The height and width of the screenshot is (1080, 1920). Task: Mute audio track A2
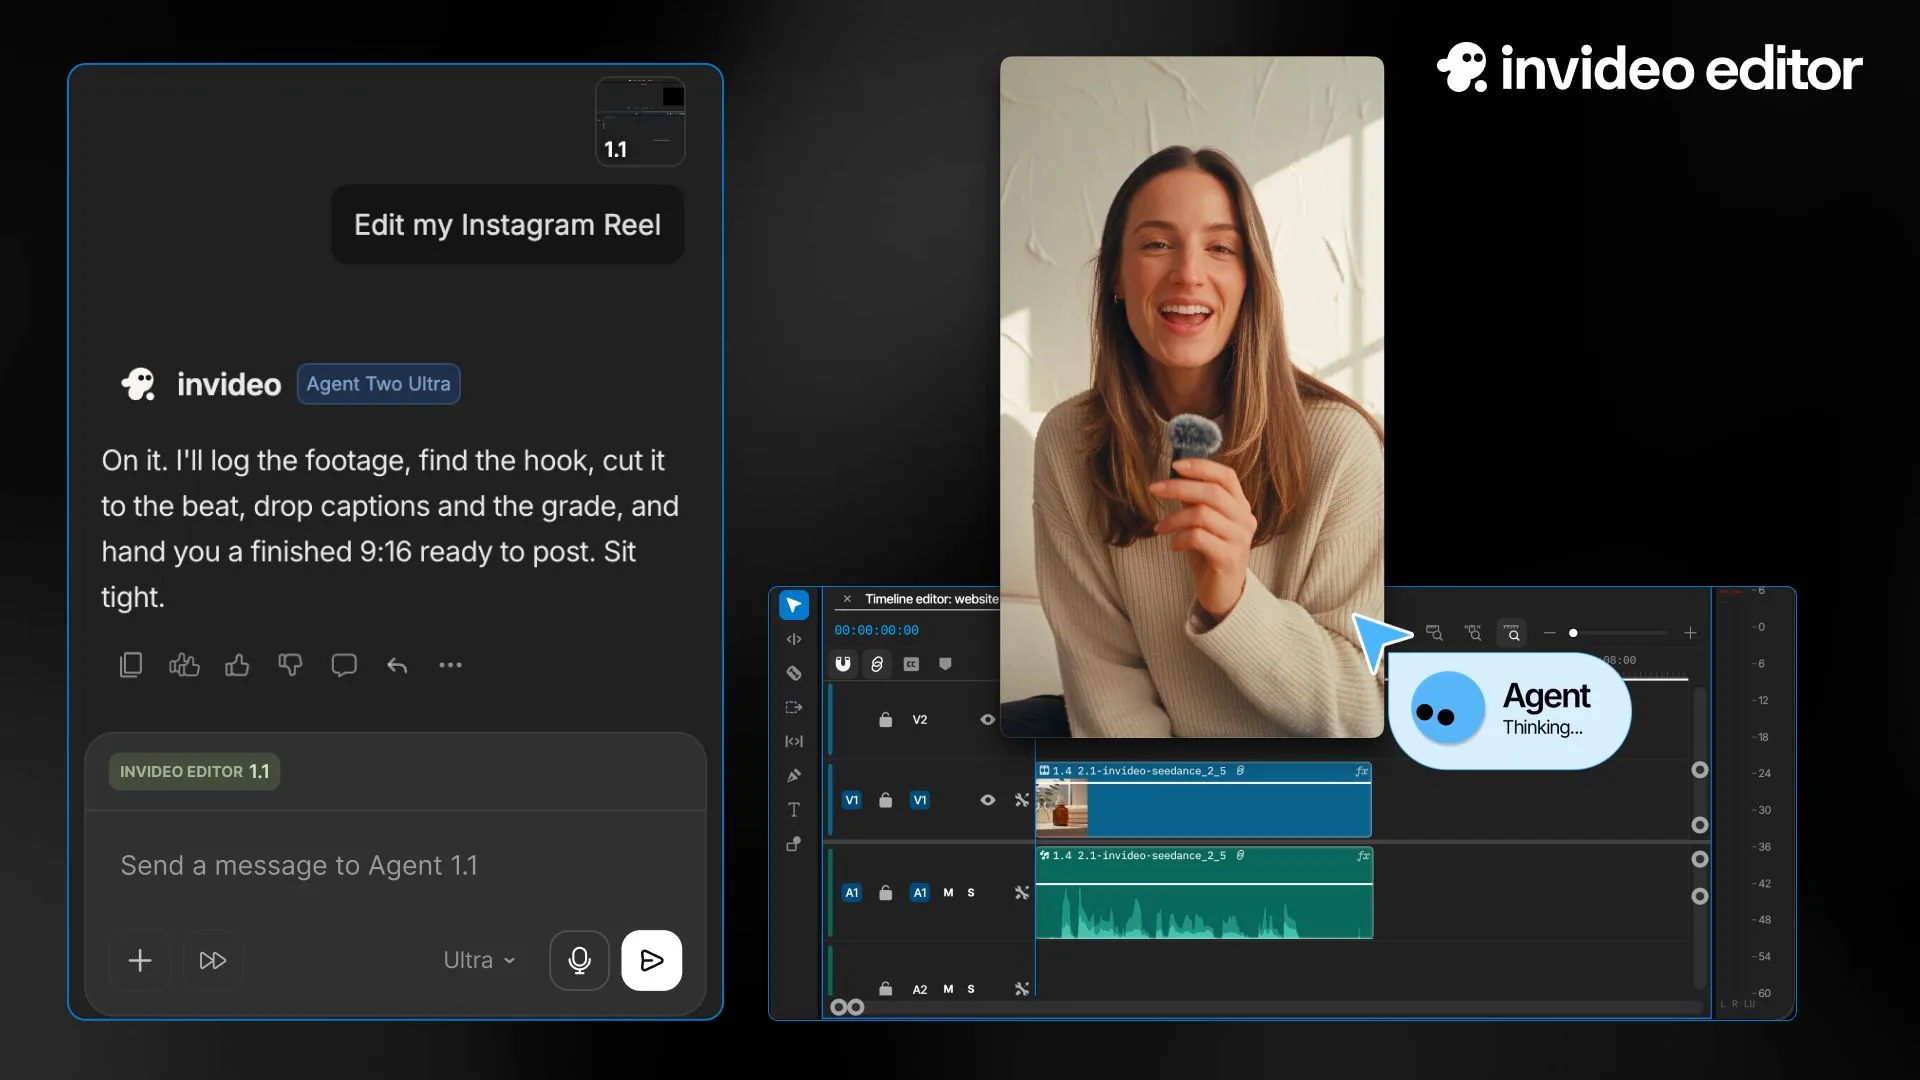(x=948, y=989)
